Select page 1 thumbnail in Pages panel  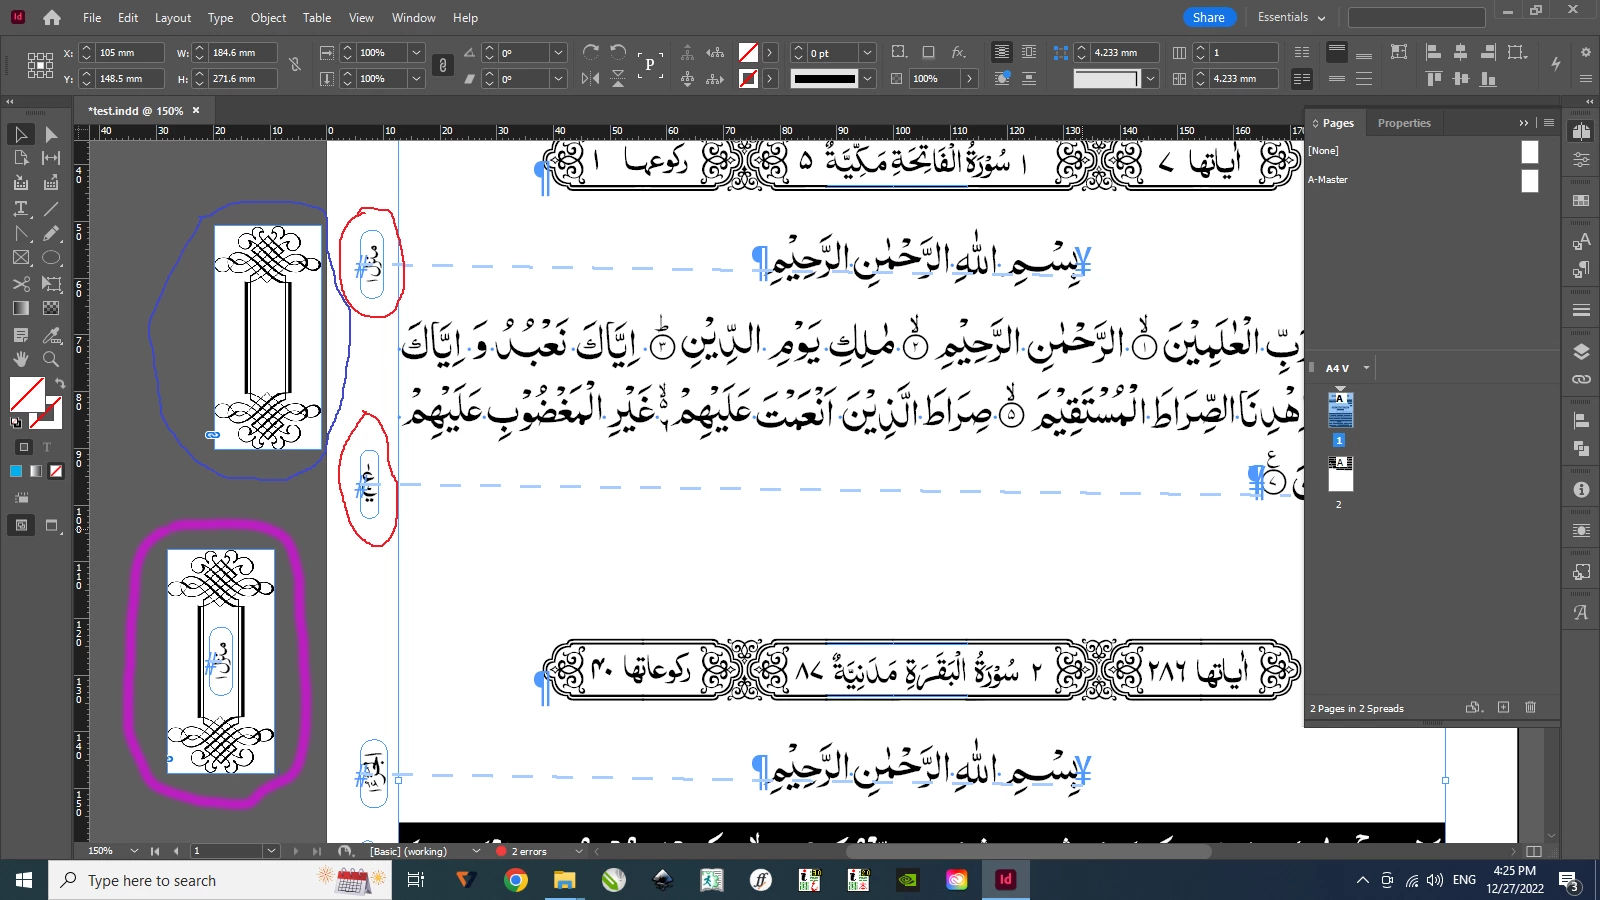[x=1340, y=410]
